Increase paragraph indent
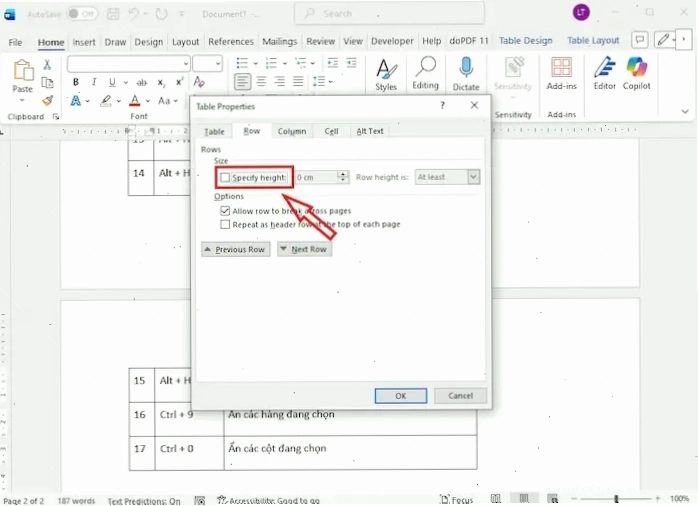This screenshot has height=506, width=698. point(351,63)
